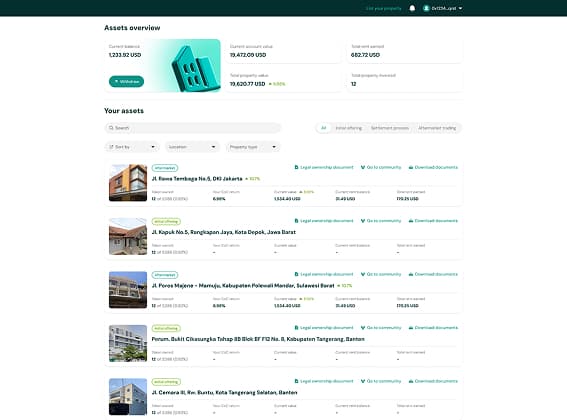567x420 pixels.
Task: Click Go to community for Perum. Bukit Cikasungka
Action: pos(381,327)
